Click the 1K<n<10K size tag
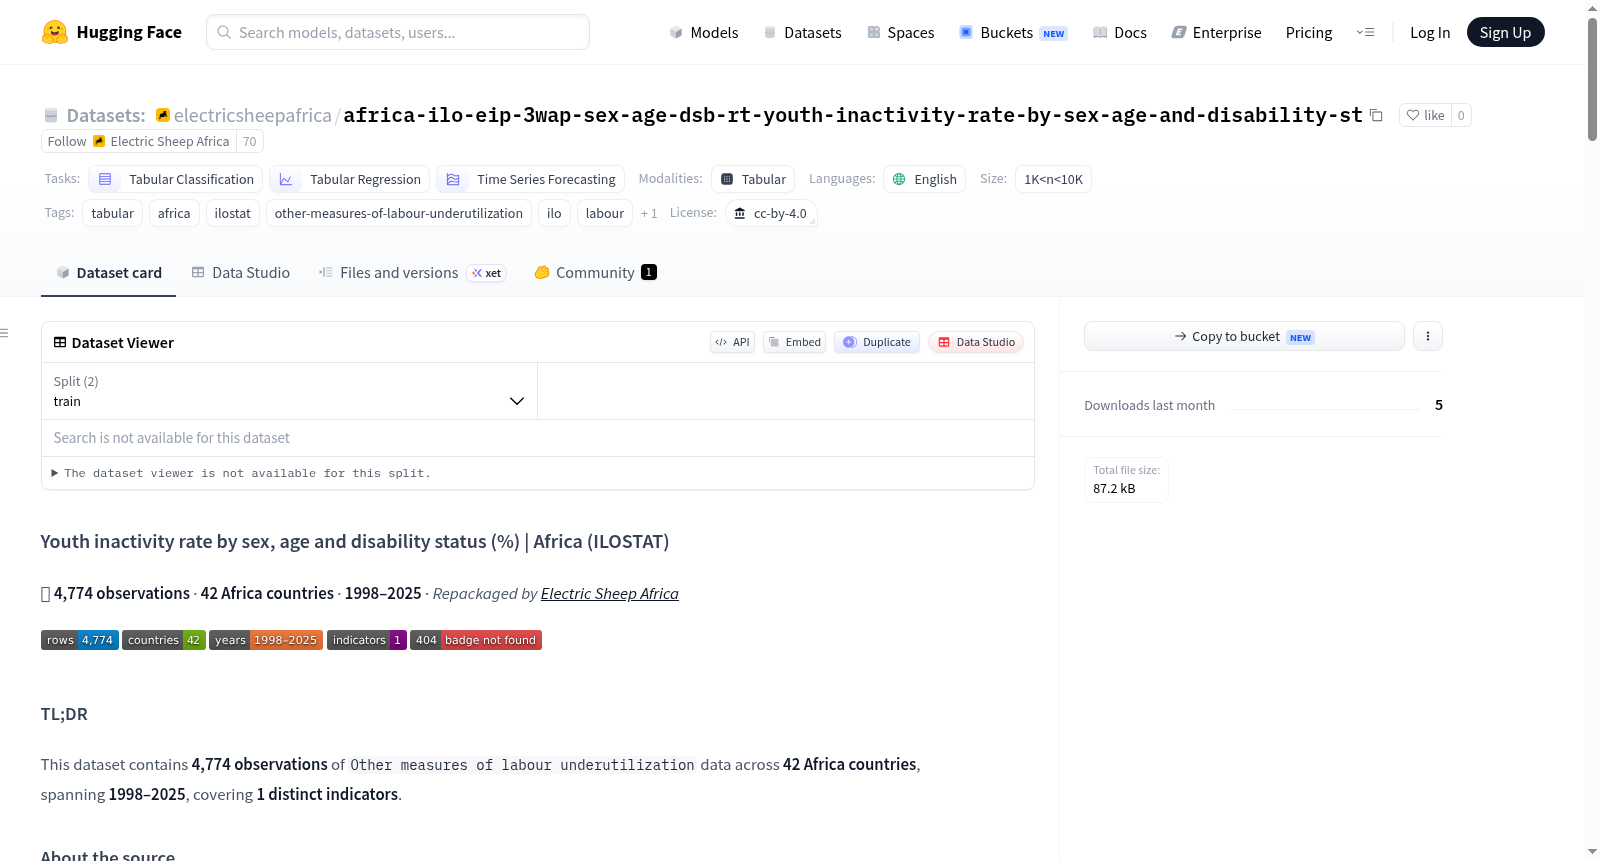This screenshot has height=861, width=1600. pos(1053,179)
